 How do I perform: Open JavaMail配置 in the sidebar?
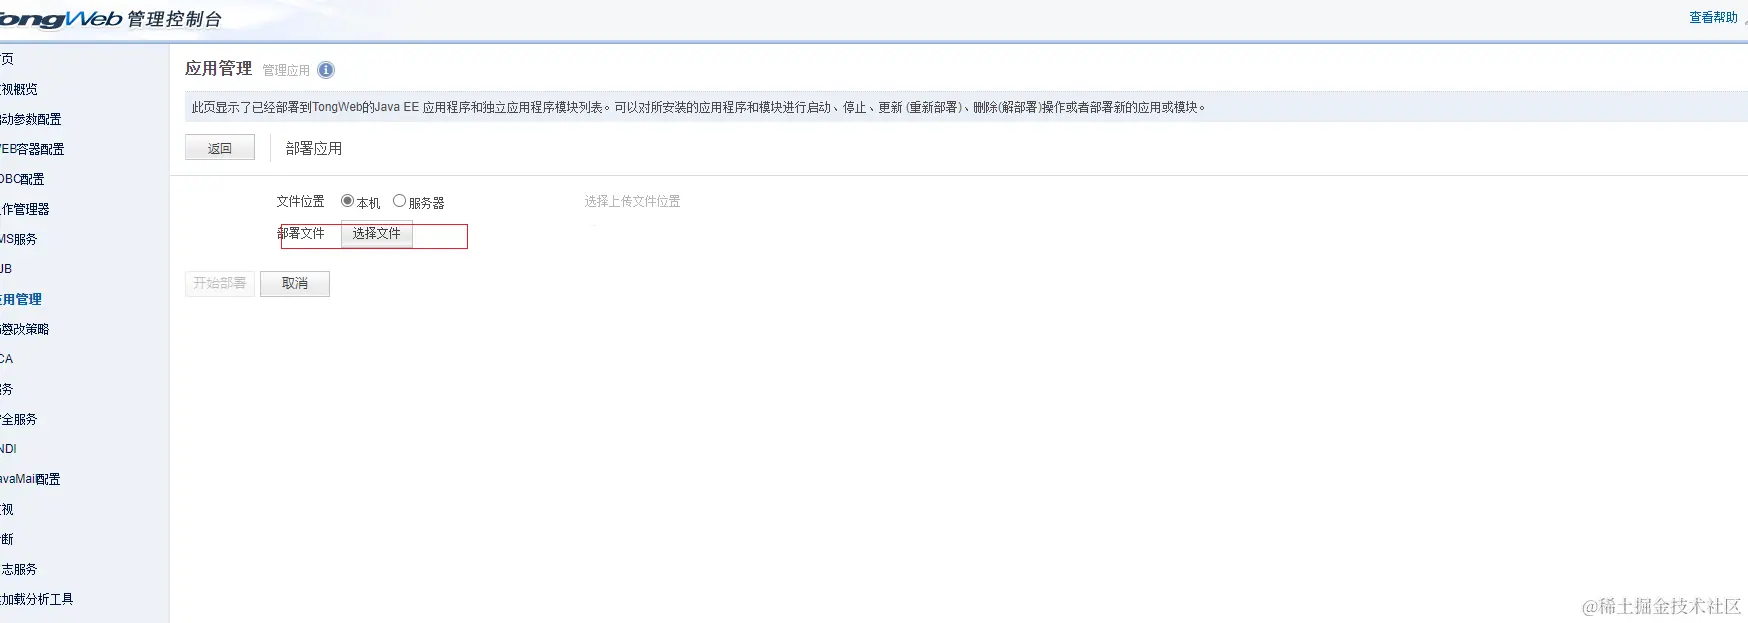[x=30, y=479]
